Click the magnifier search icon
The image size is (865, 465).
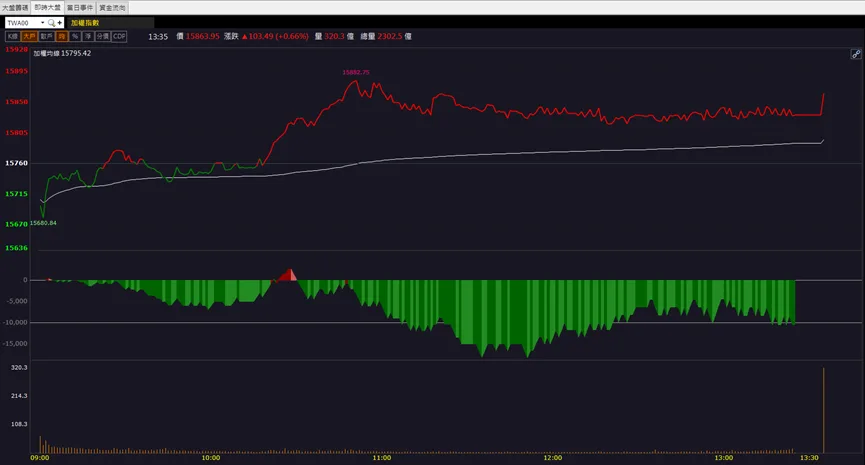(x=51, y=23)
